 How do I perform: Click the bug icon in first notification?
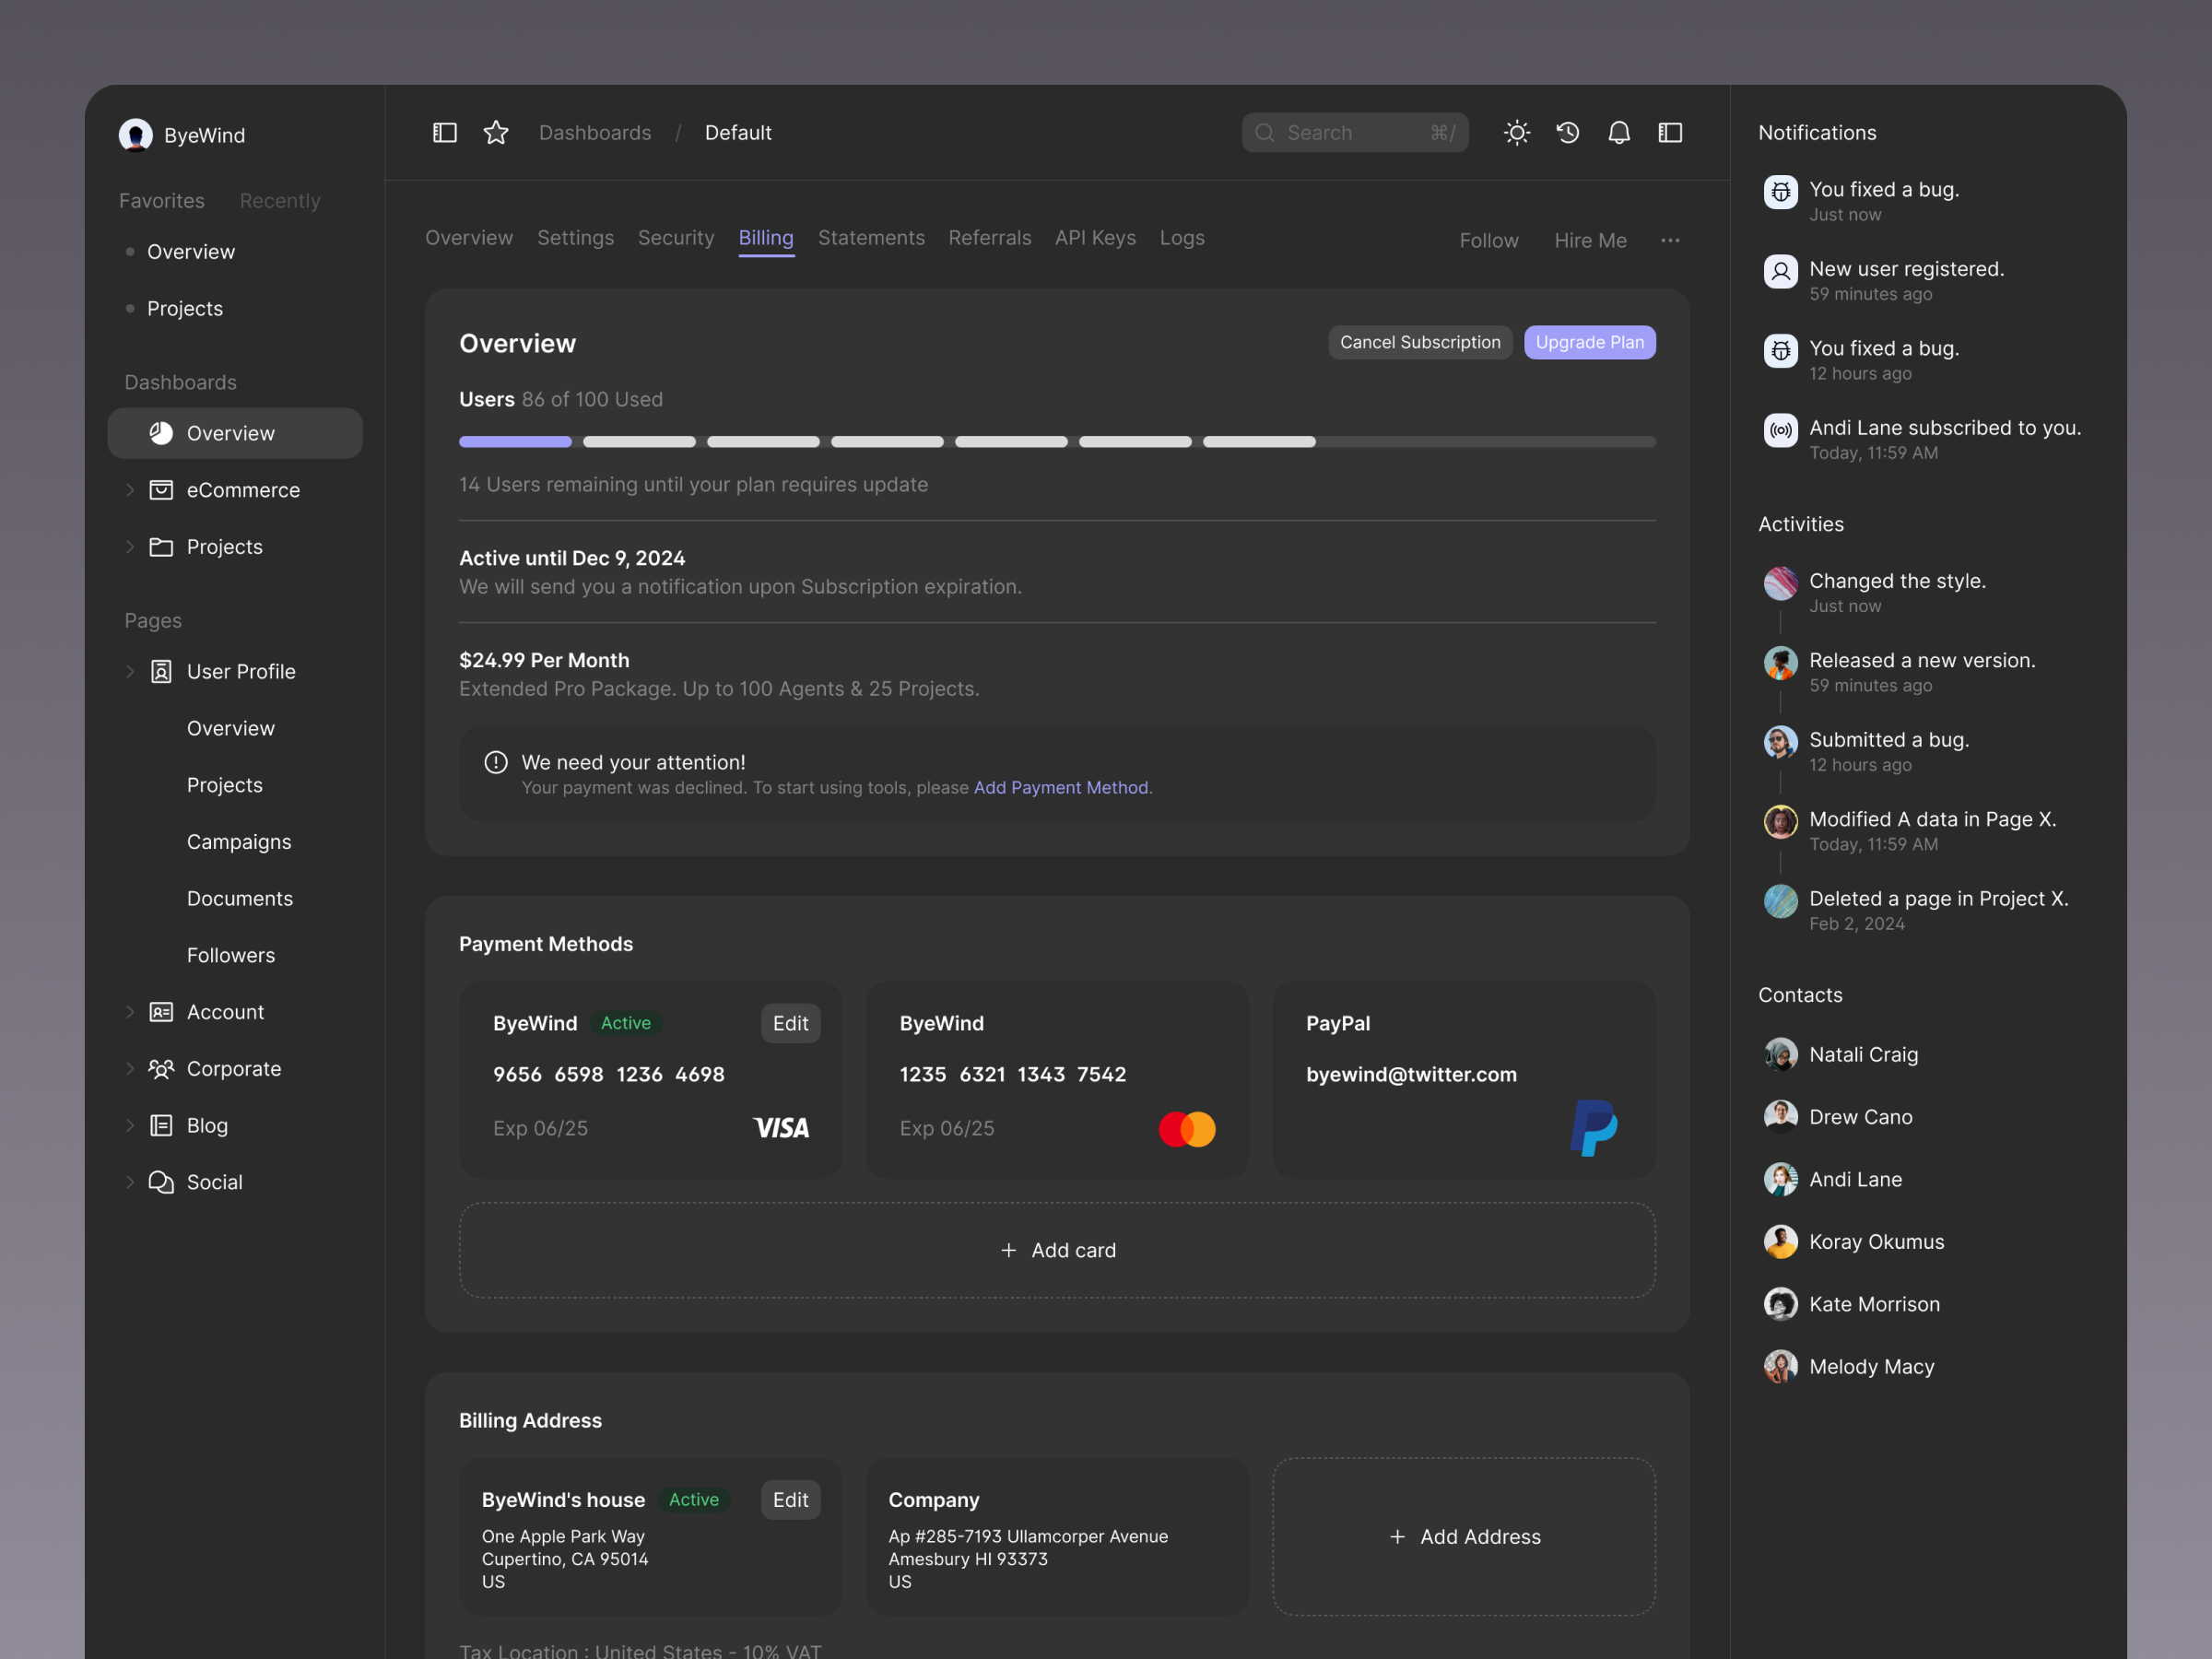(1780, 191)
